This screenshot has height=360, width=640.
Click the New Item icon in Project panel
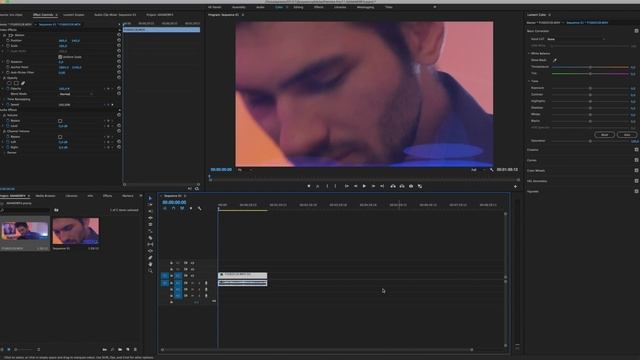[128, 350]
